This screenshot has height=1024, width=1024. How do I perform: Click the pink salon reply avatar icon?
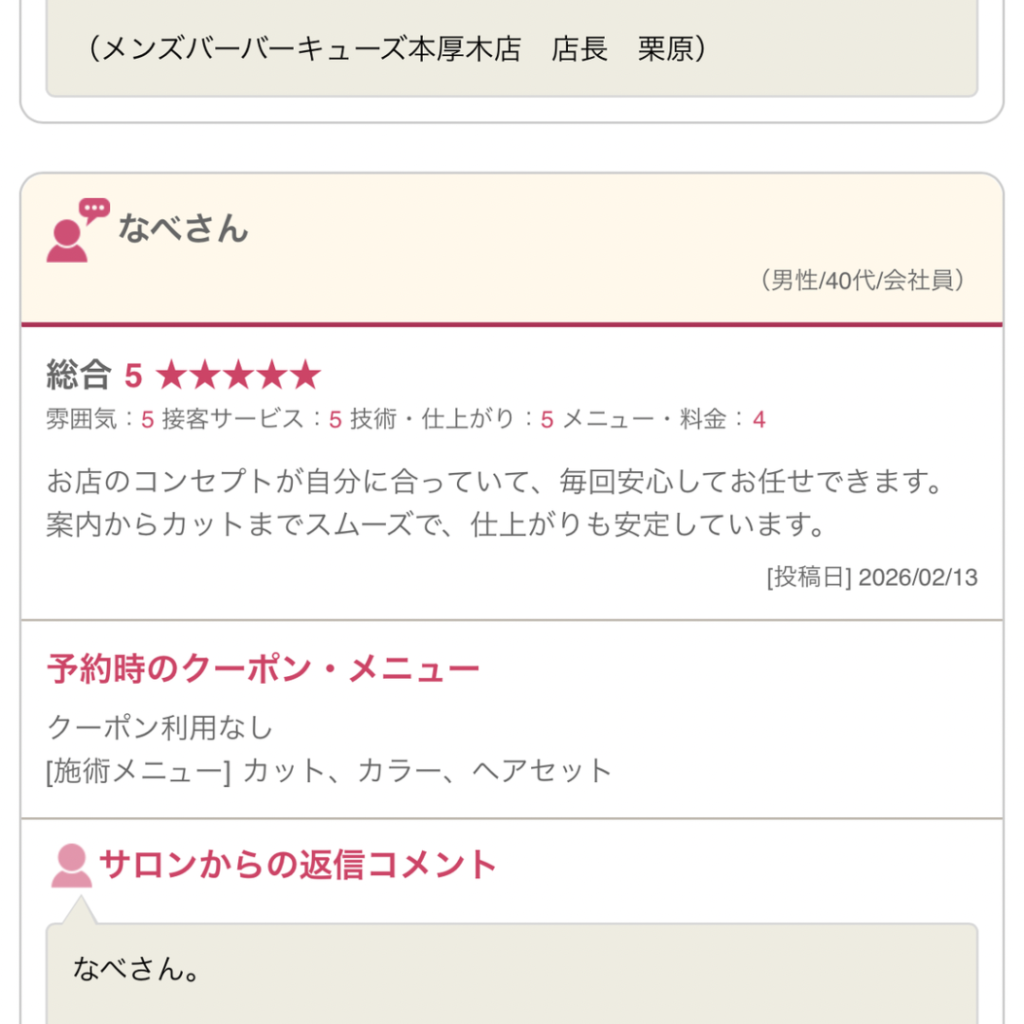[71, 866]
